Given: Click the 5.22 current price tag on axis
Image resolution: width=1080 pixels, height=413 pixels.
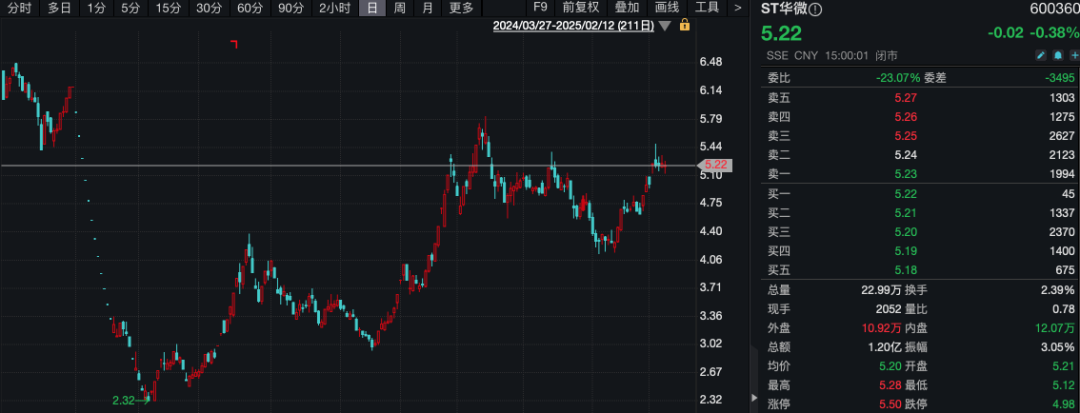Looking at the screenshot, I should (716, 165).
